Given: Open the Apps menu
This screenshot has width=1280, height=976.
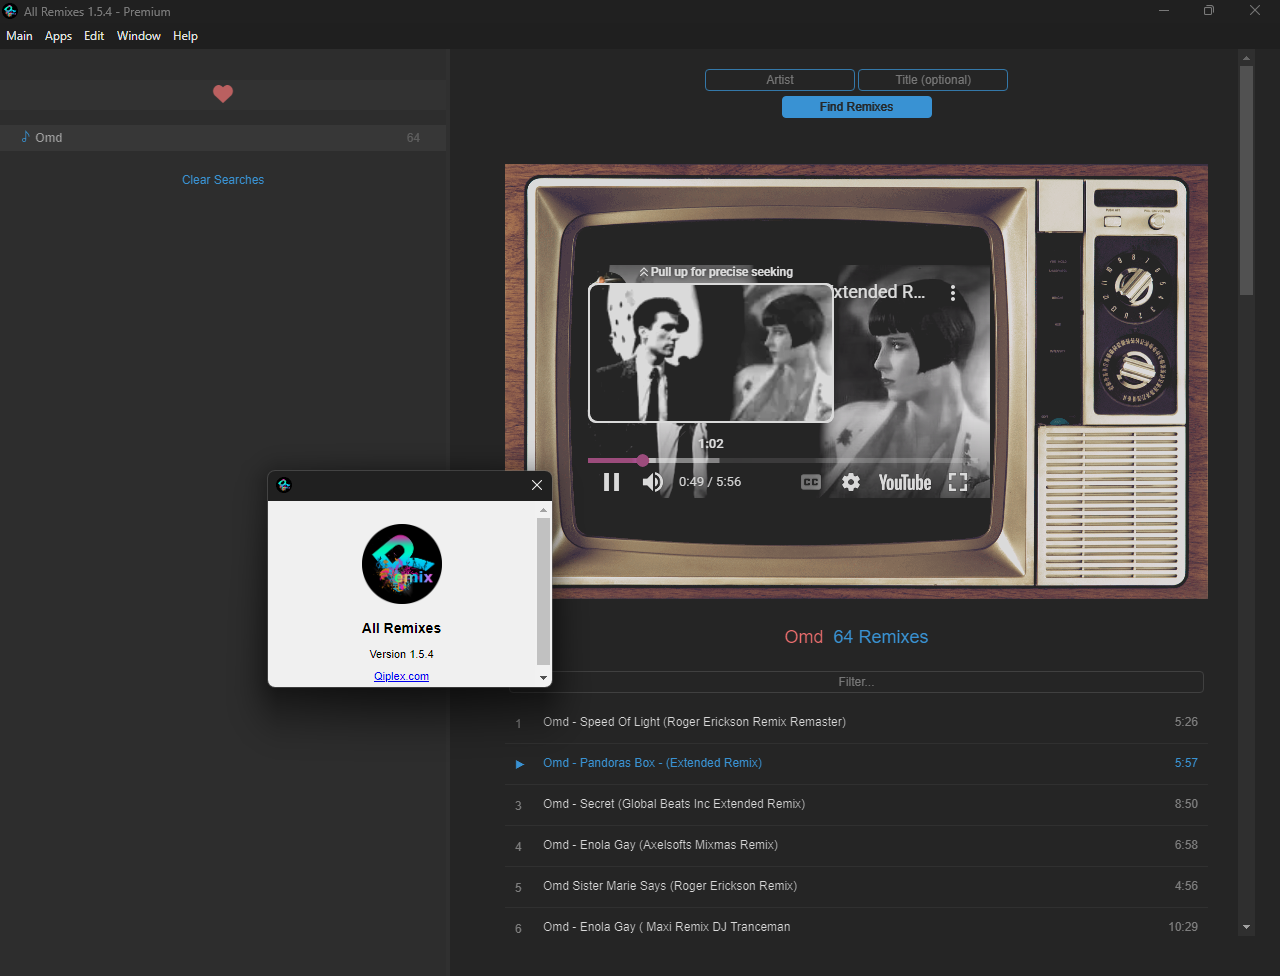Looking at the screenshot, I should [x=59, y=36].
